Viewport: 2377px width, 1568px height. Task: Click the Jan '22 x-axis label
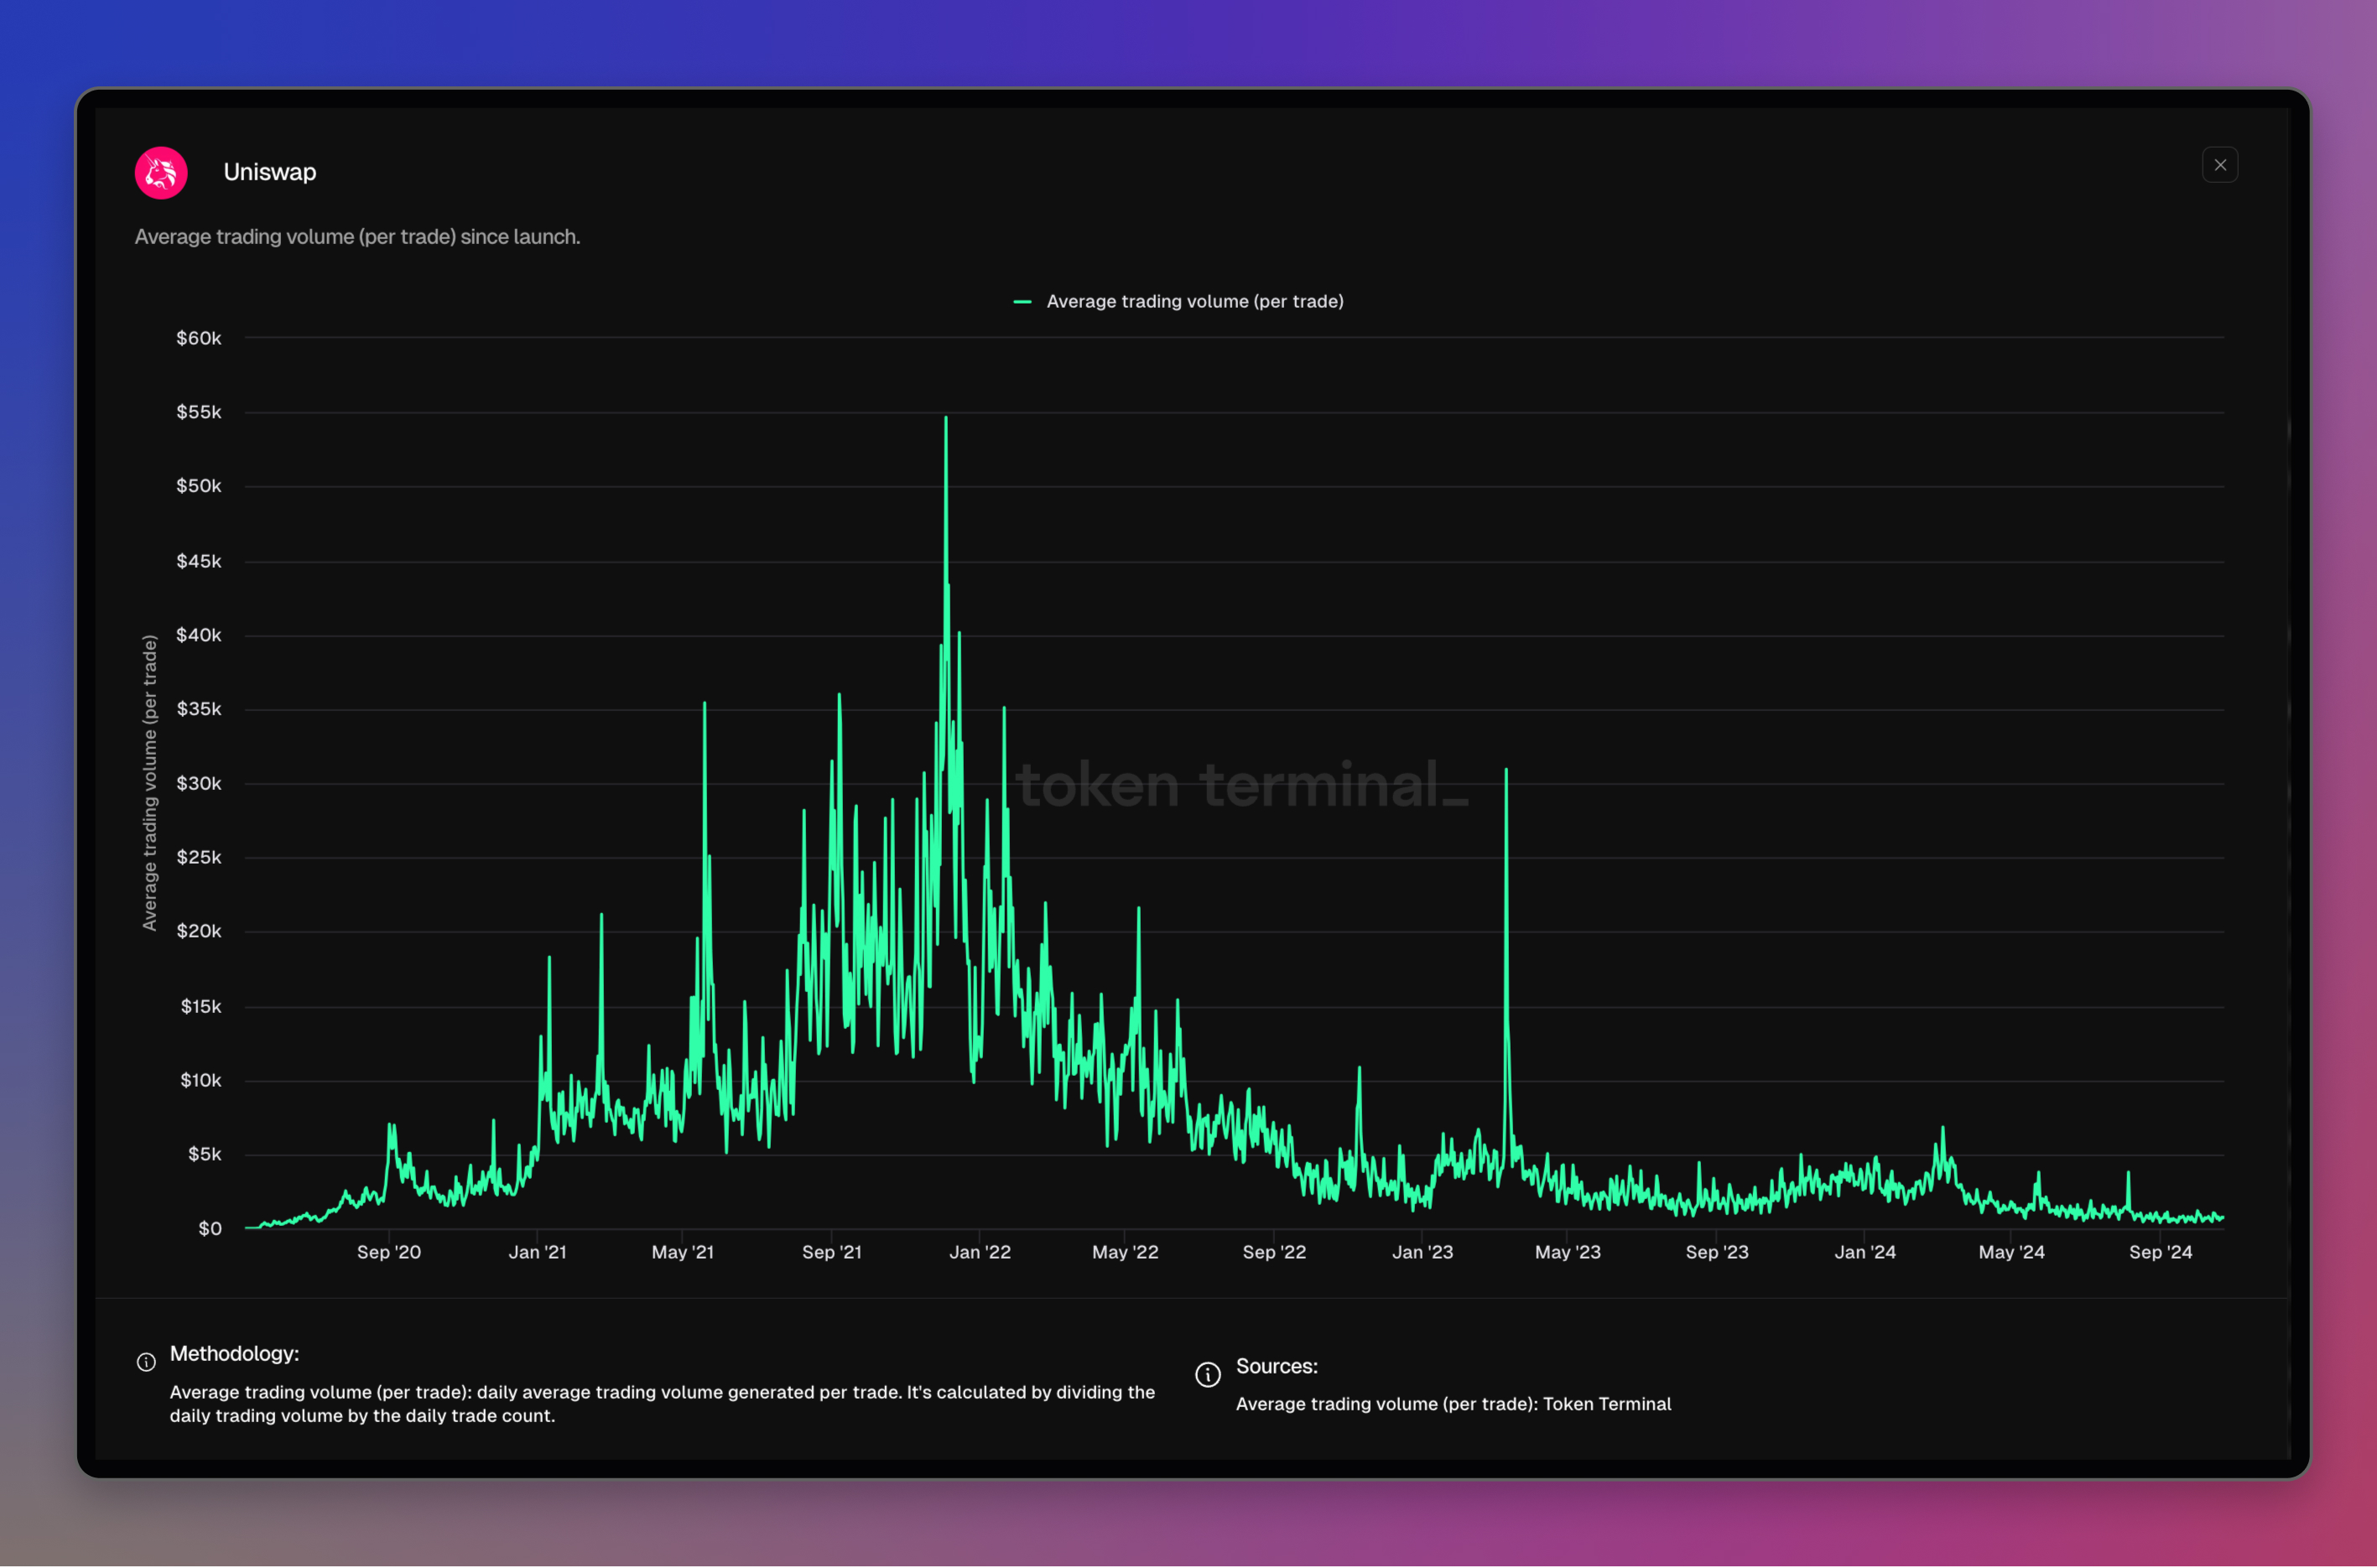coord(979,1252)
